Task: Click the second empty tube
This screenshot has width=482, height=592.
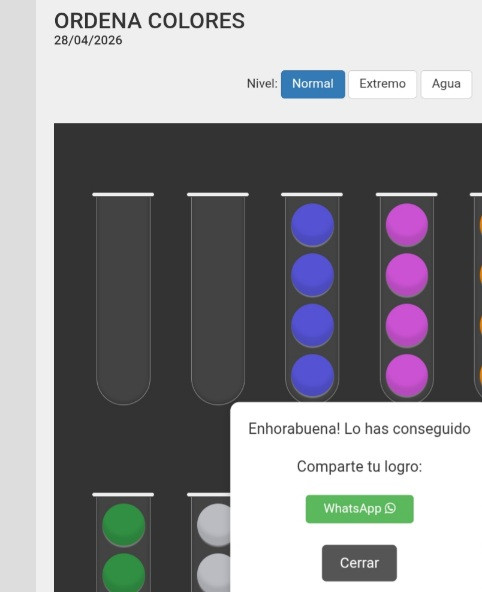Action: (x=218, y=299)
